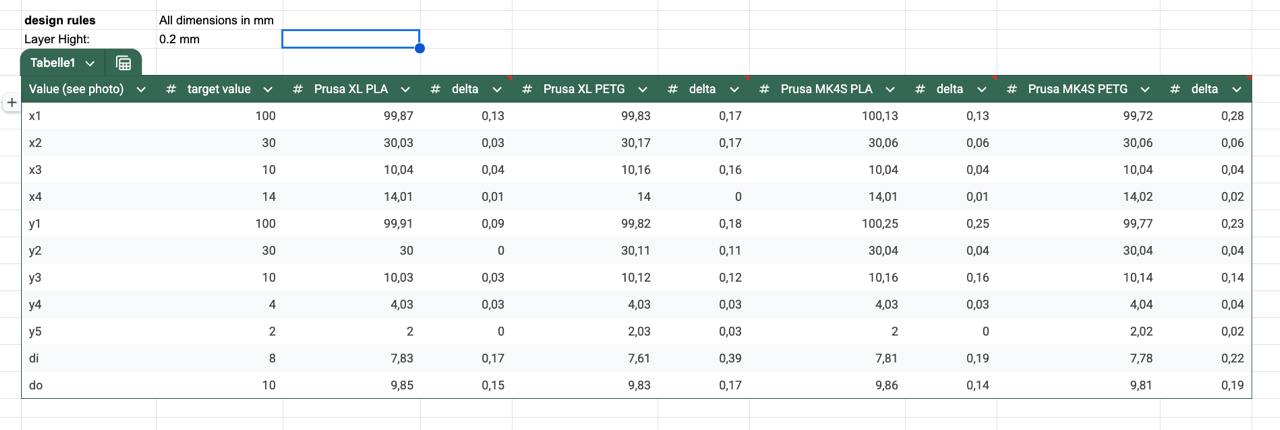Select the 'Layer Hight:' cell

(x=89, y=39)
